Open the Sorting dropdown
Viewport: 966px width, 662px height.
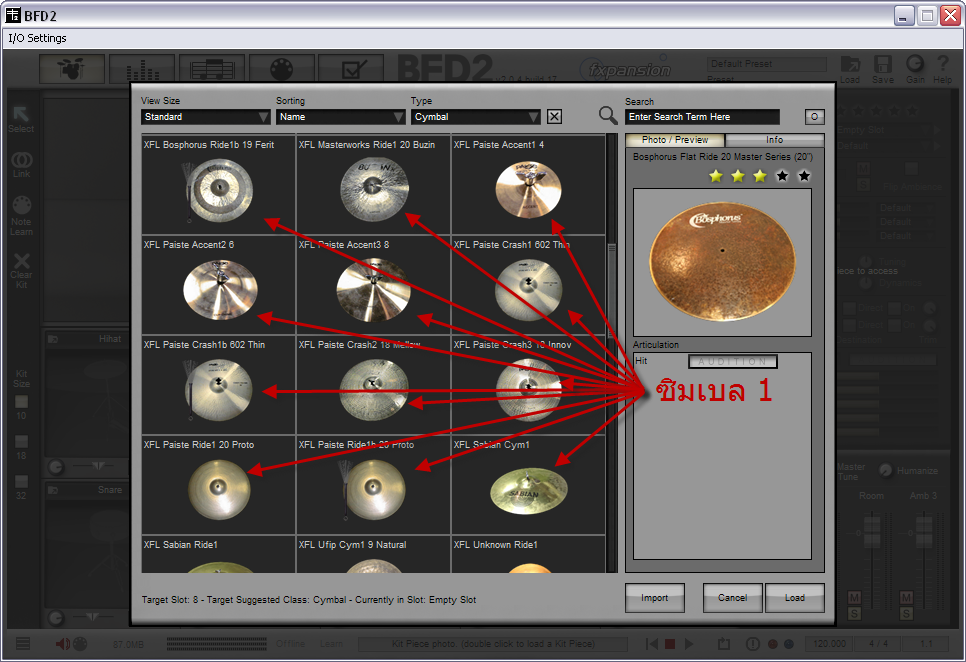(x=341, y=116)
